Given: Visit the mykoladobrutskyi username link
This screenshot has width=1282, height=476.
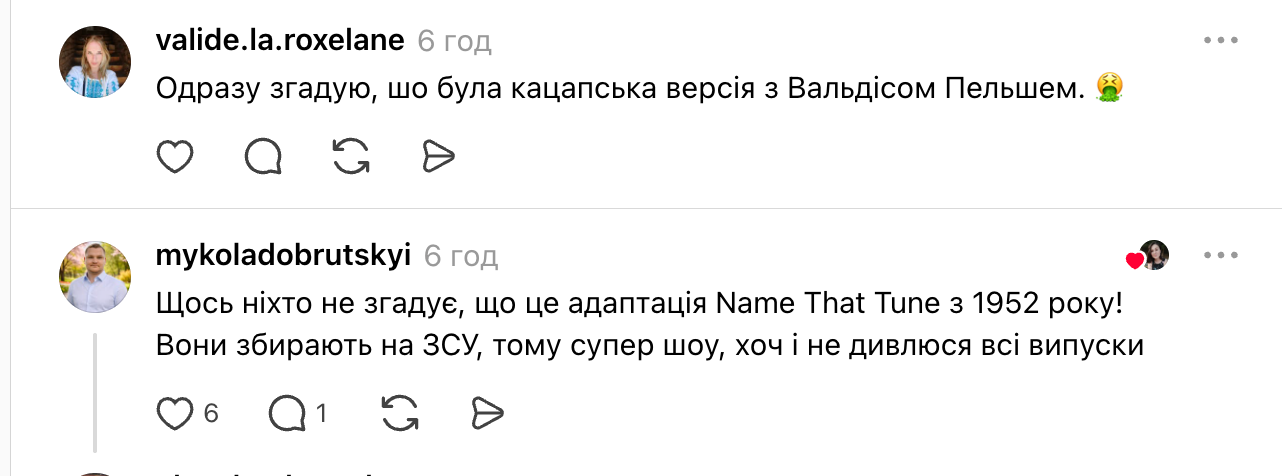Looking at the screenshot, I should (x=284, y=256).
